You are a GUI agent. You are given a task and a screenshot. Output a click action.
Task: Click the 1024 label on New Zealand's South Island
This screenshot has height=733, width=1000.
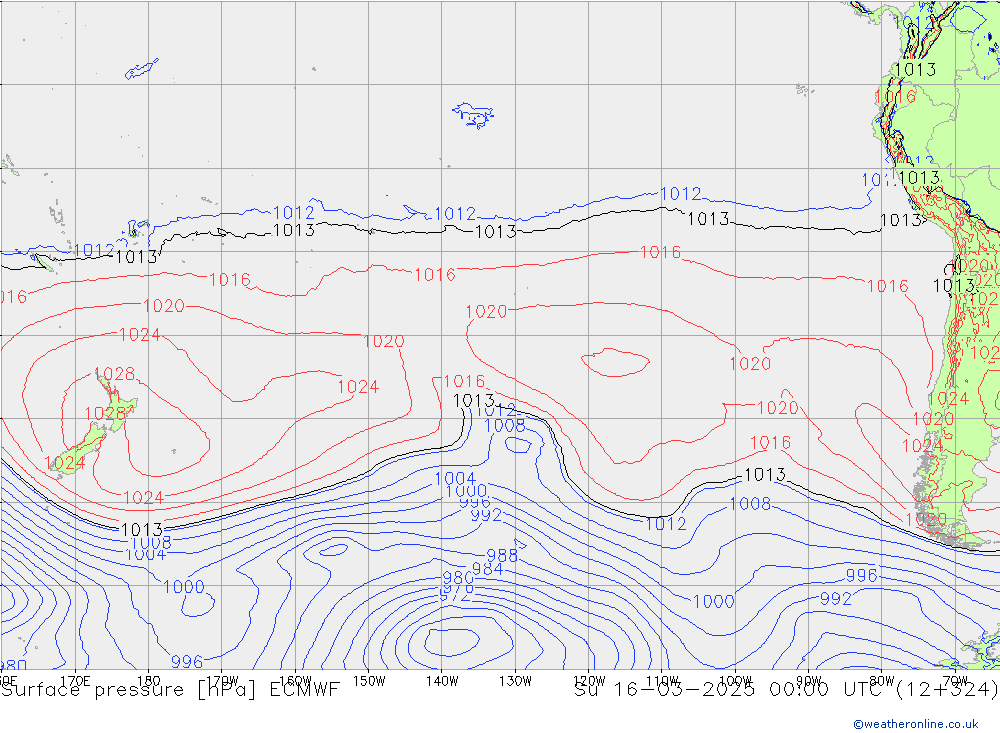(64, 463)
